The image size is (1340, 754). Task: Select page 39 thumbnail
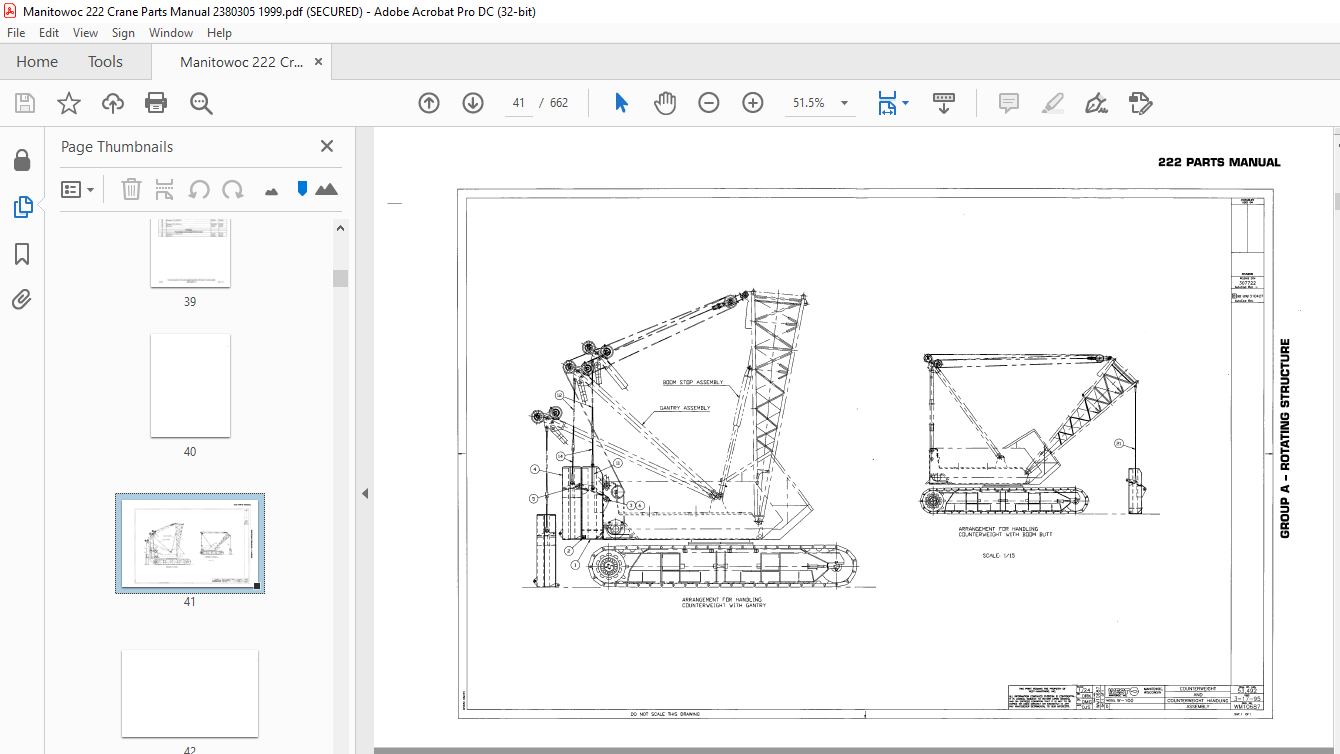pos(190,254)
